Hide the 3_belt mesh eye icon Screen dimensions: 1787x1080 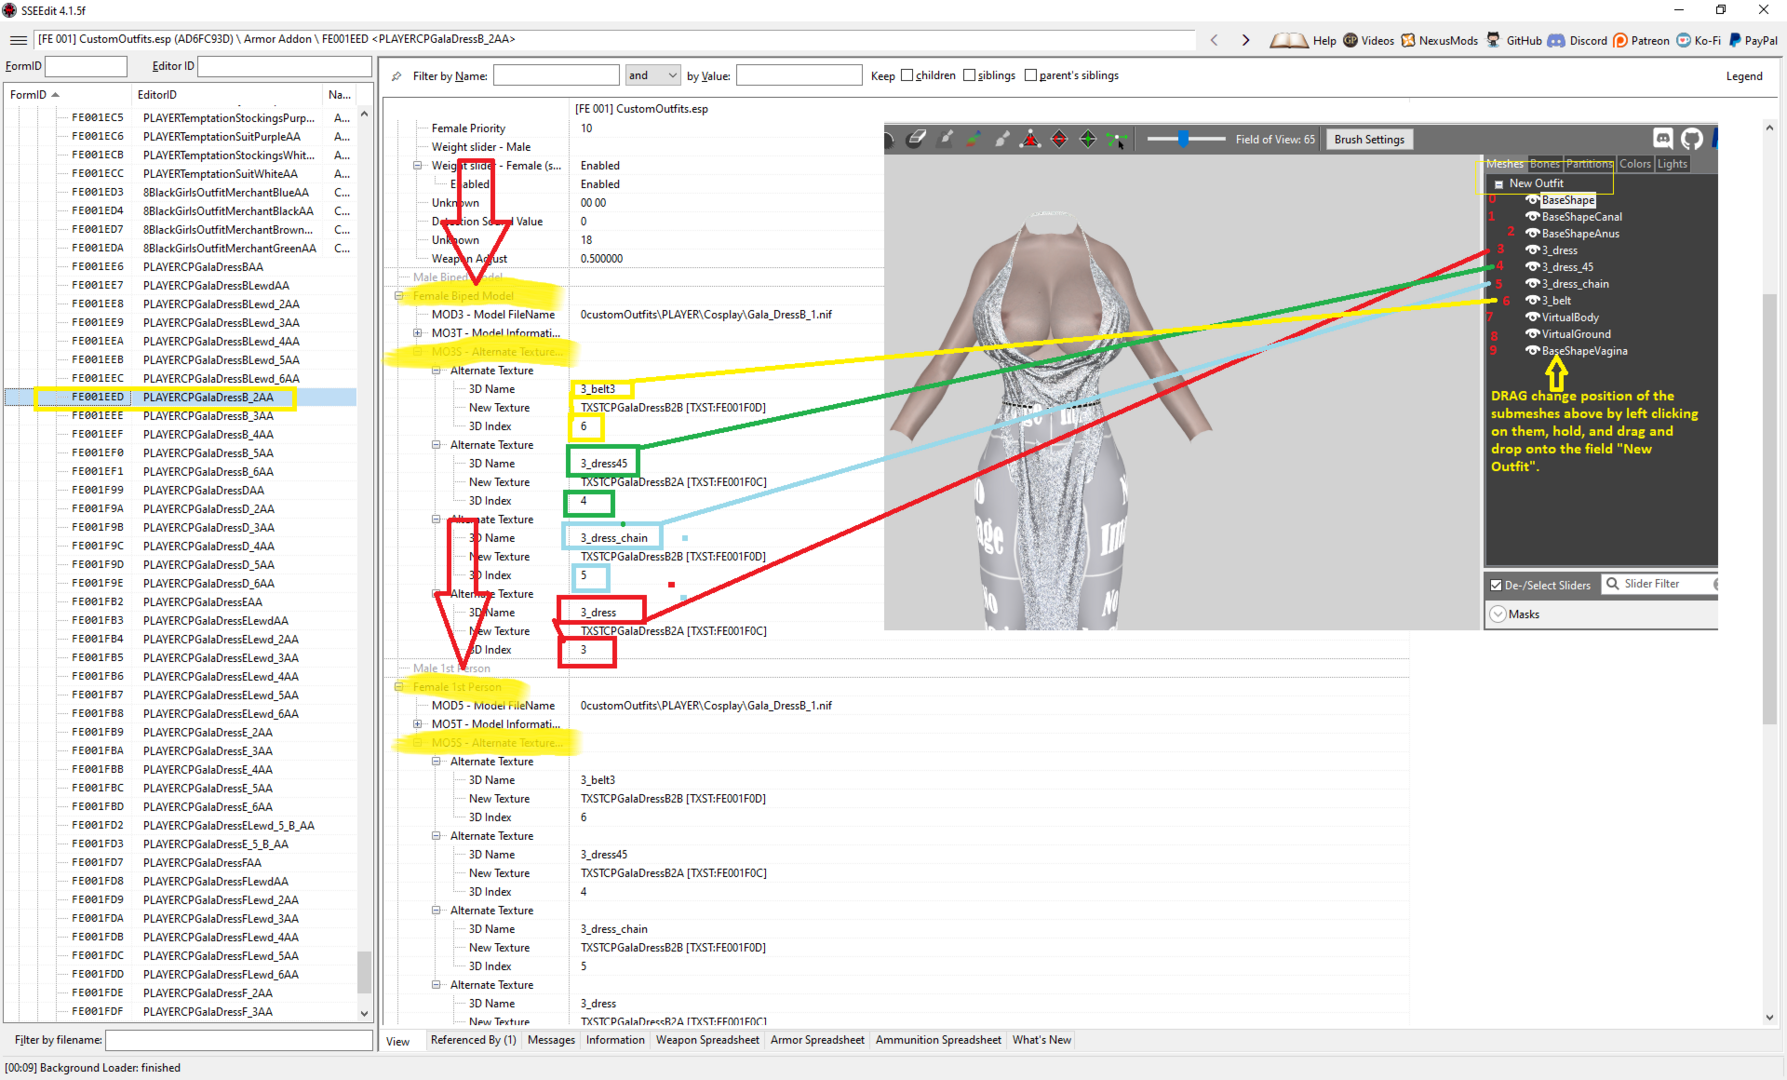[1532, 300]
